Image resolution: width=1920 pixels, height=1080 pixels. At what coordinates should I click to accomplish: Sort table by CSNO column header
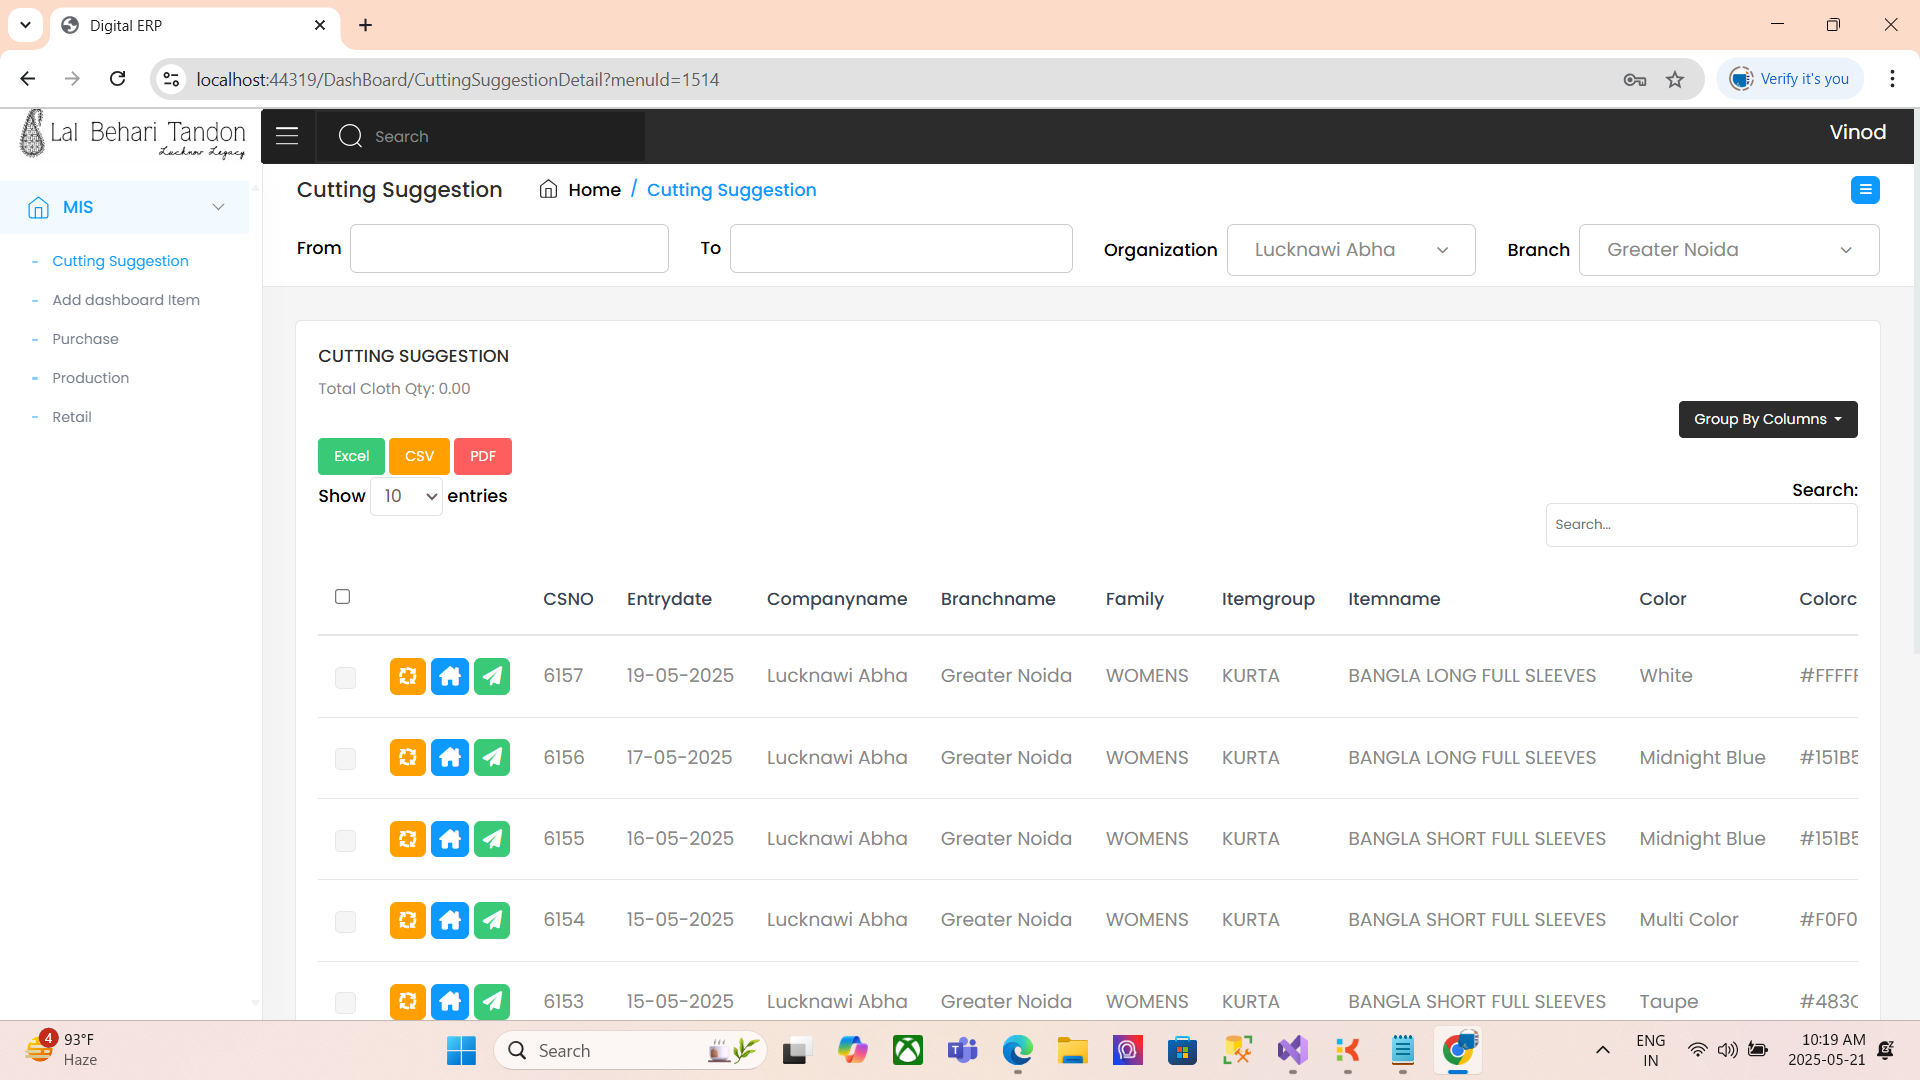click(x=568, y=599)
